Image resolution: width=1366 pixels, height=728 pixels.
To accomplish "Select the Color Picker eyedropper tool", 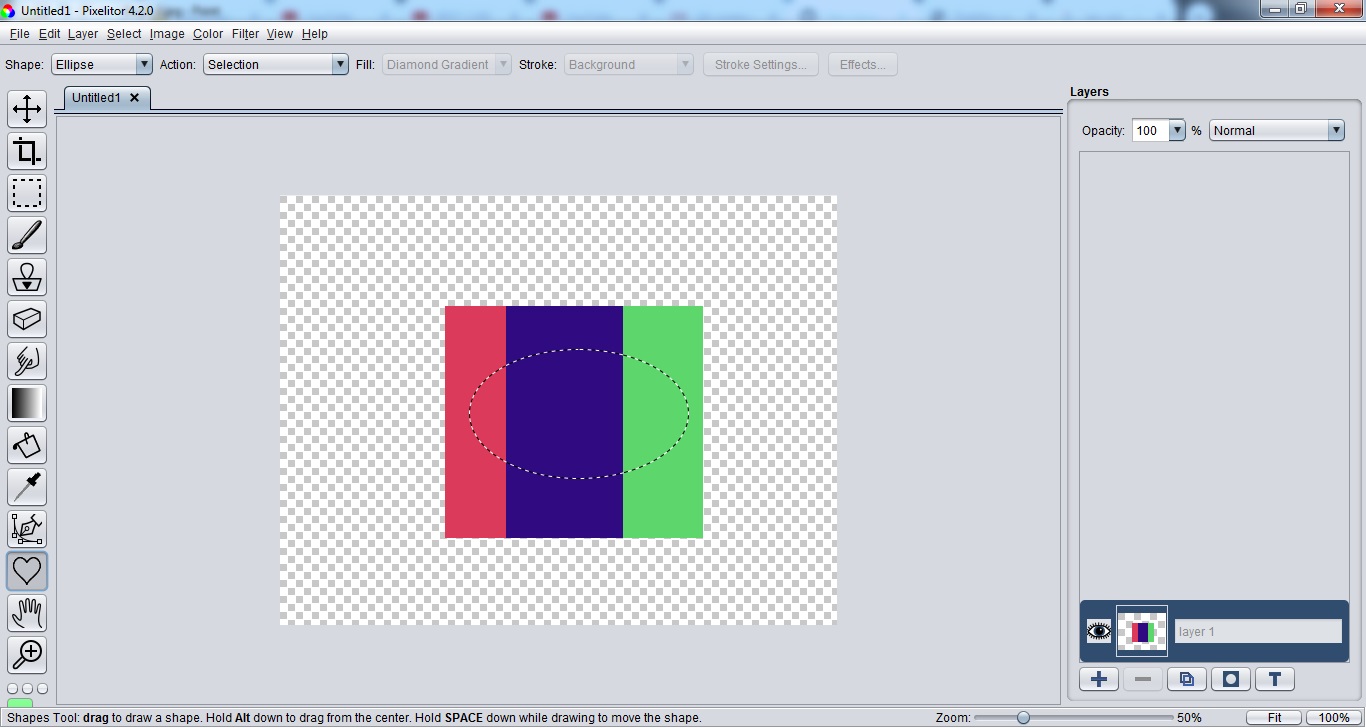I will pyautogui.click(x=27, y=487).
